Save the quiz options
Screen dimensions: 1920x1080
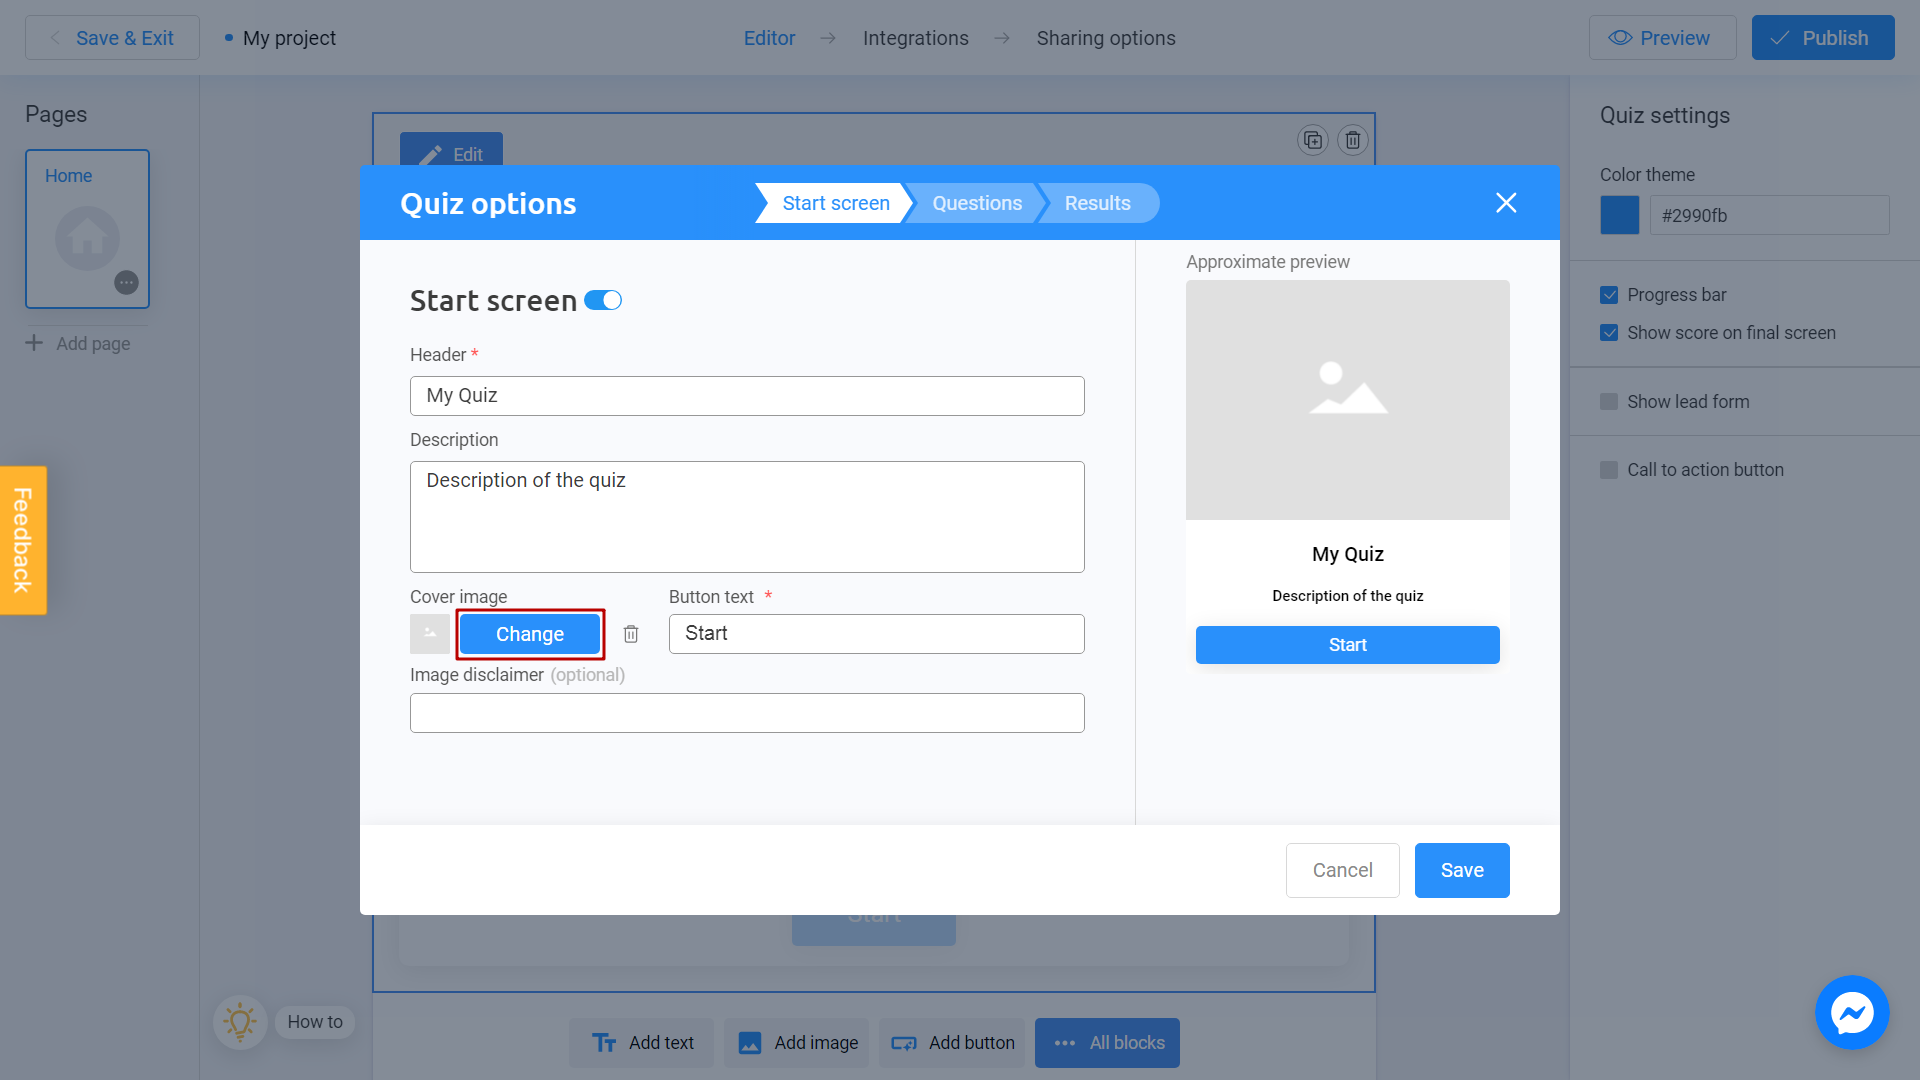pos(1461,870)
